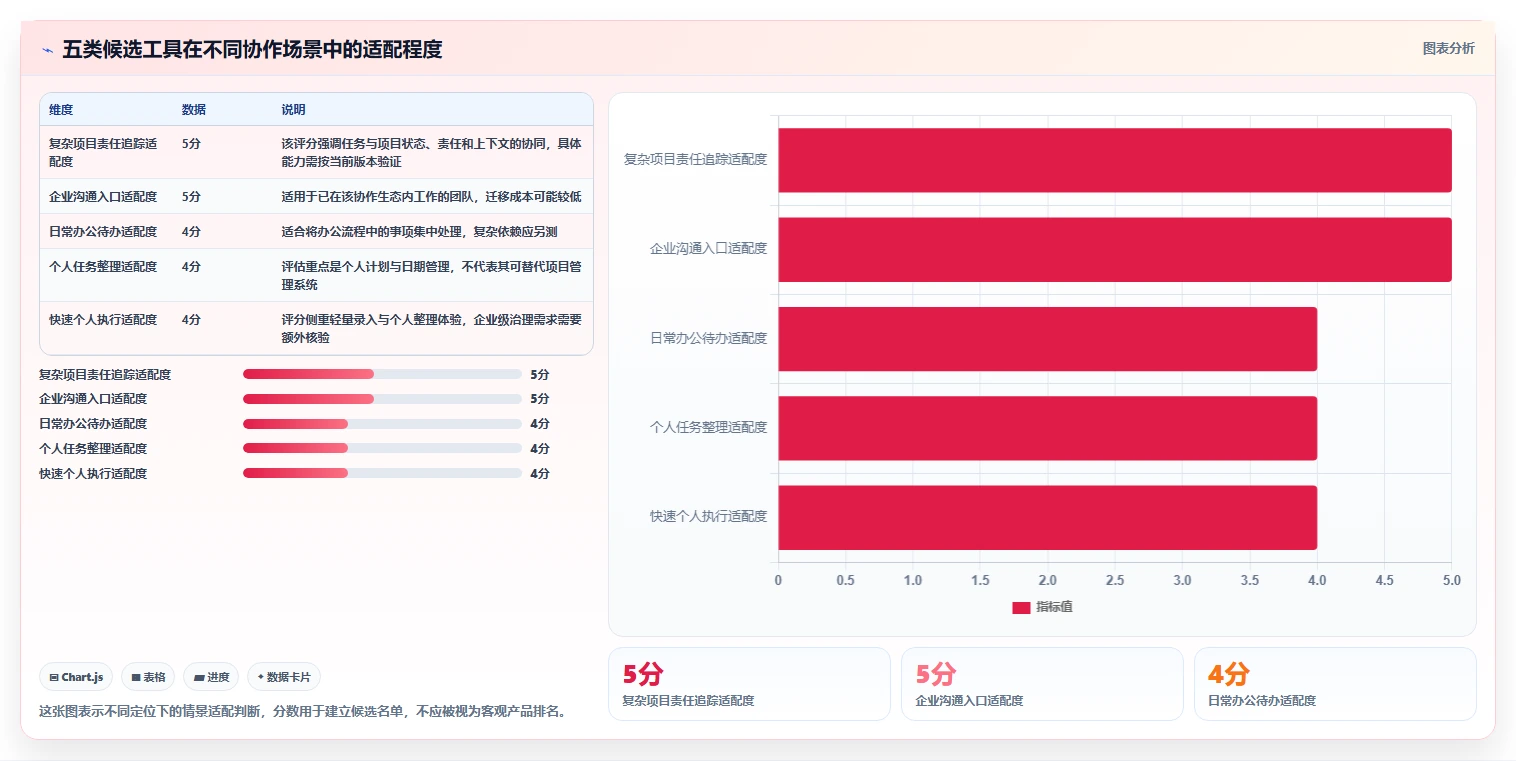The width and height of the screenshot is (1516, 761).
Task: Click the chart y-axis label 个人任务整理适配度
Action: 708,427
